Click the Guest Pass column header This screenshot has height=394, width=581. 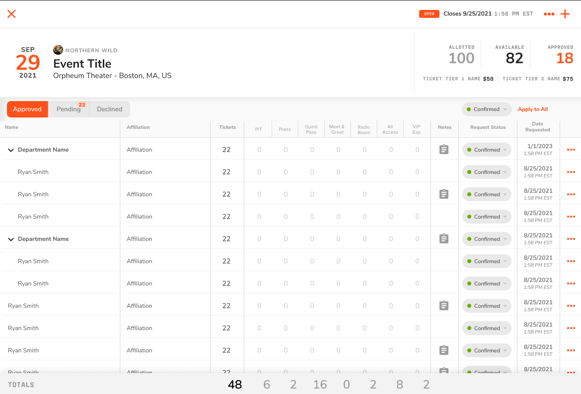coord(311,129)
